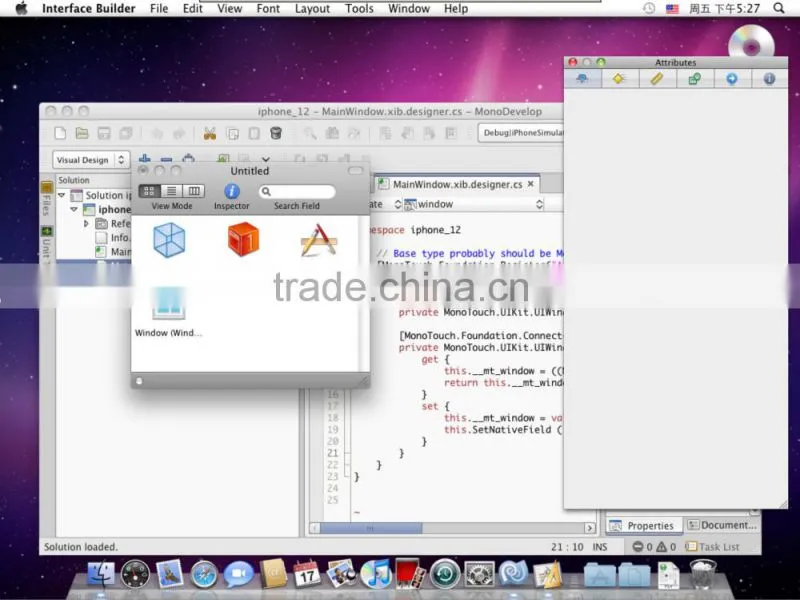Screen dimensions: 800x600
Task: Open the Properties pad tab
Action: tap(643, 526)
